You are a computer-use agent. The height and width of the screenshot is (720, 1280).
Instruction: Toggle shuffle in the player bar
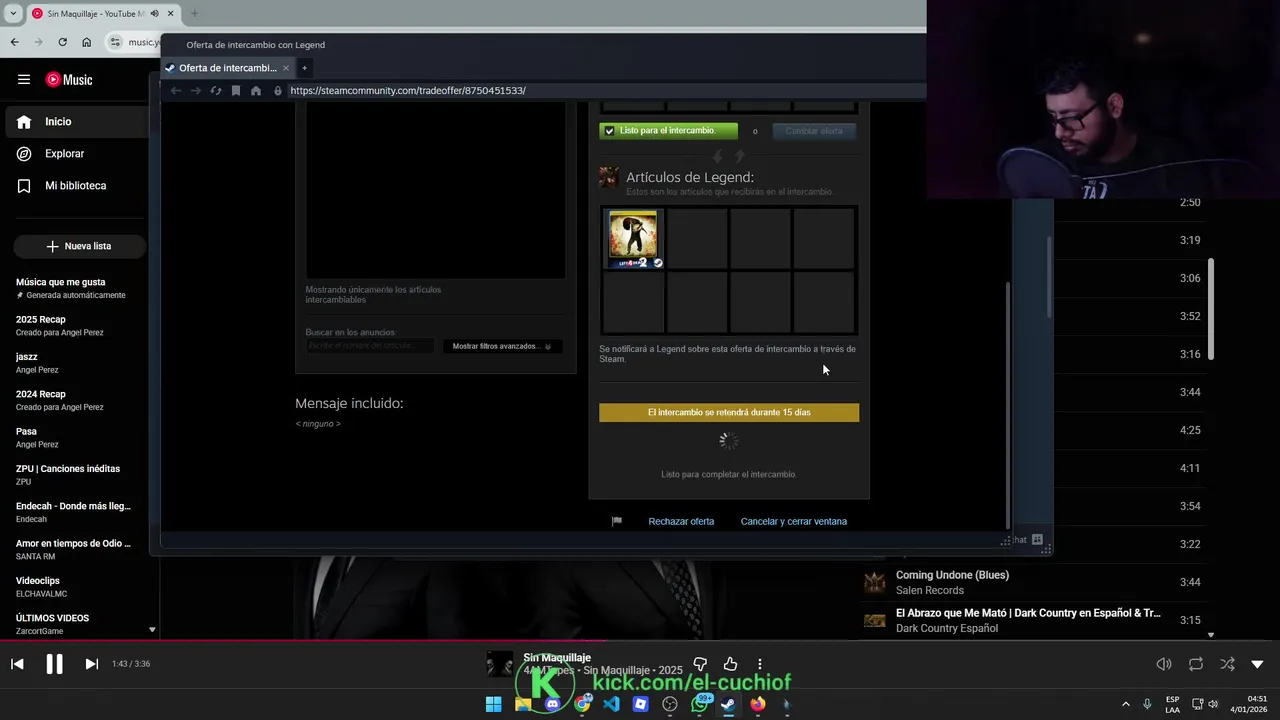(1227, 664)
